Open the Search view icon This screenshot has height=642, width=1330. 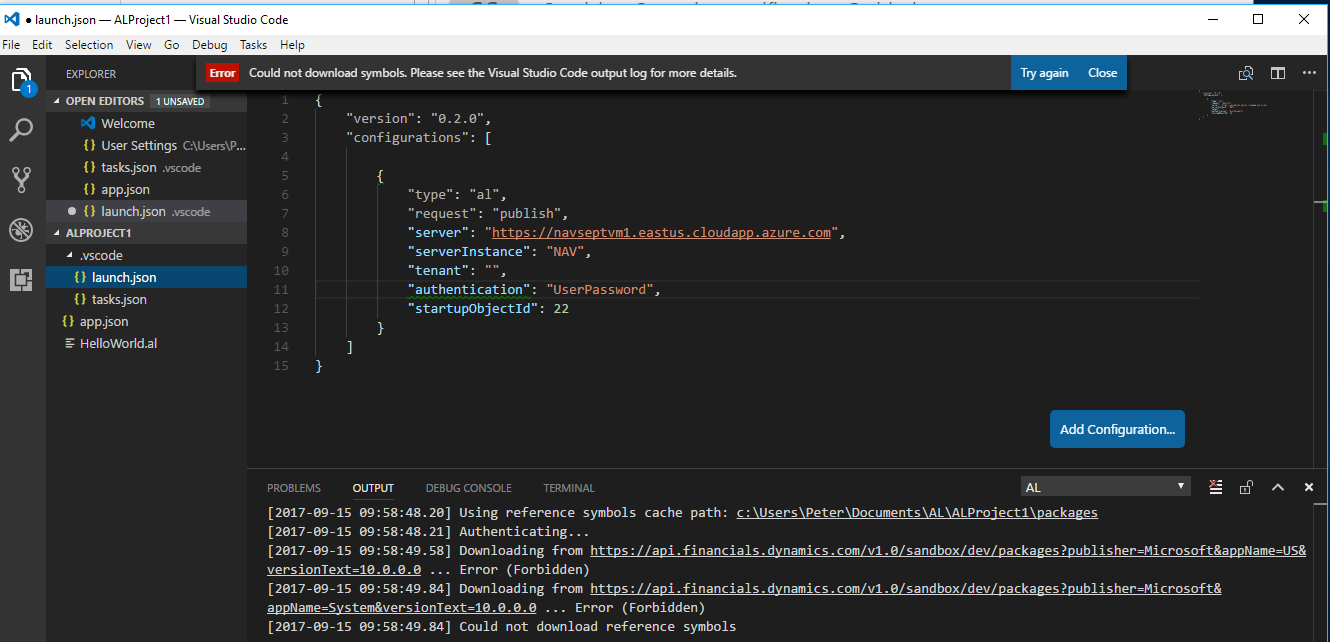tap(22, 130)
